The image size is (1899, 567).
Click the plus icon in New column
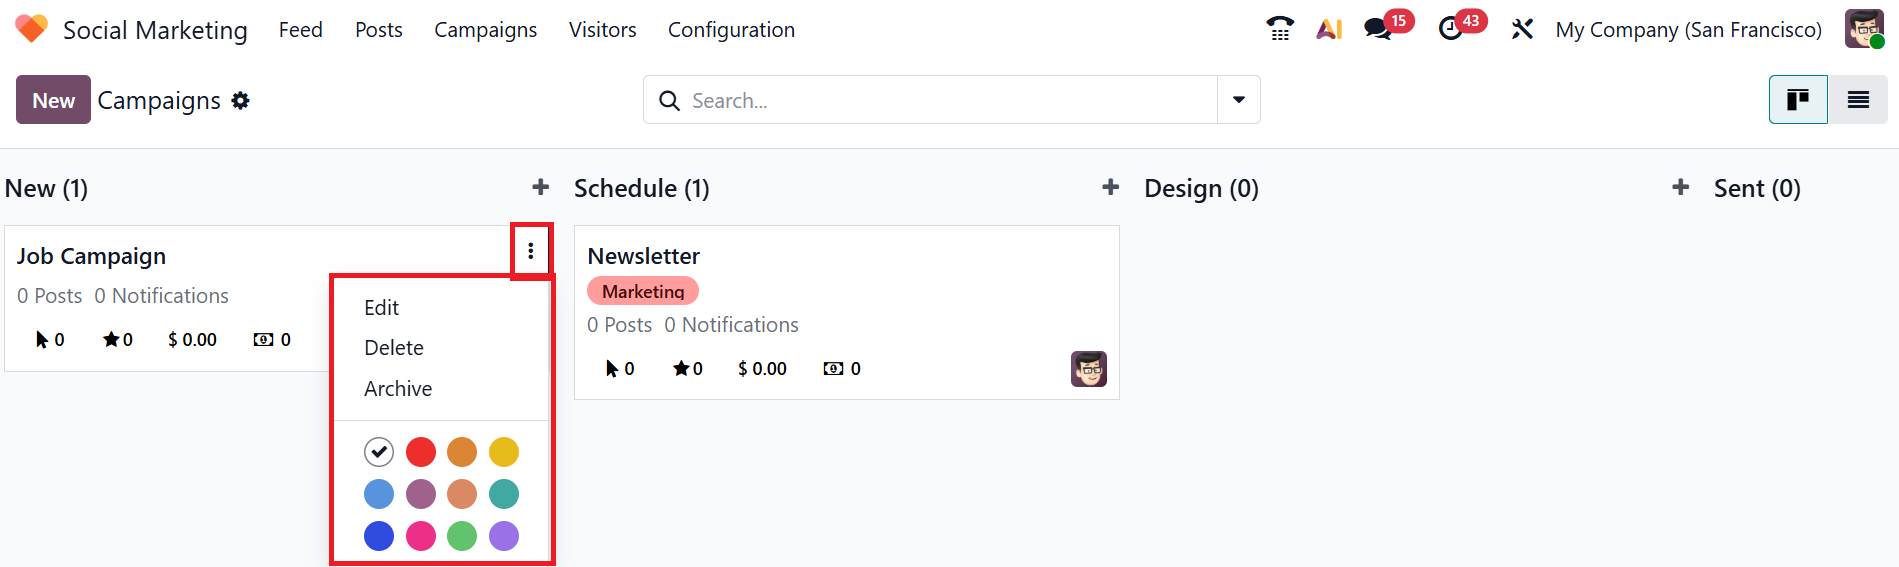click(x=540, y=187)
